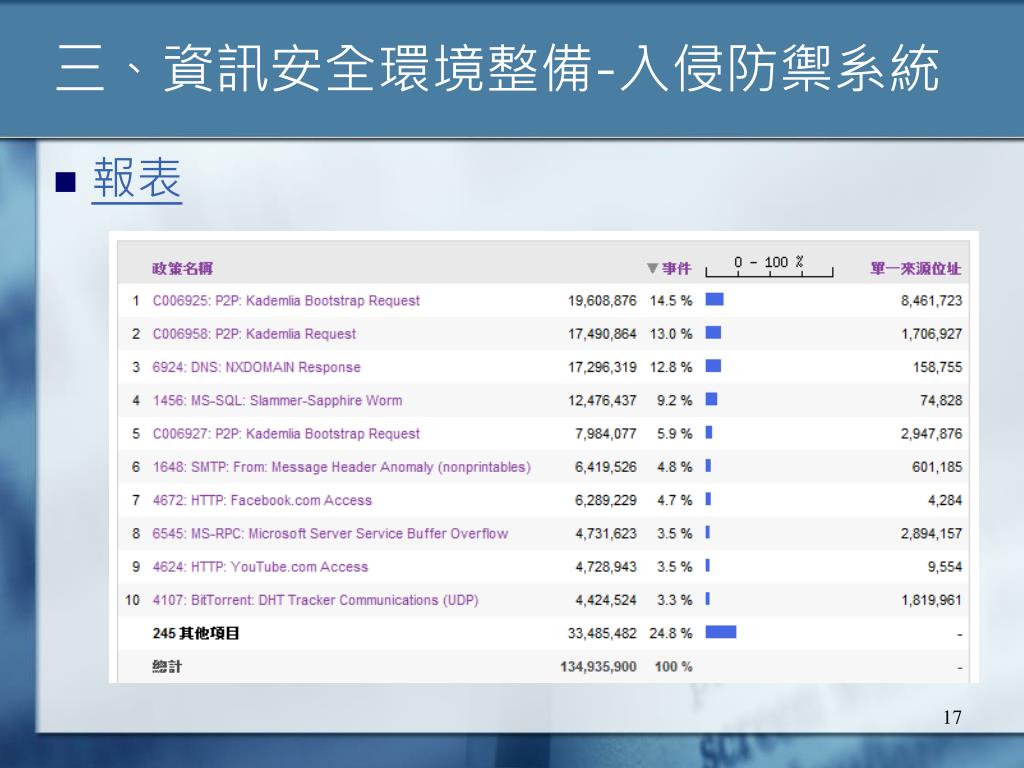1024x768 pixels.
Task: Click the slide page number 17
Action: coord(952,717)
